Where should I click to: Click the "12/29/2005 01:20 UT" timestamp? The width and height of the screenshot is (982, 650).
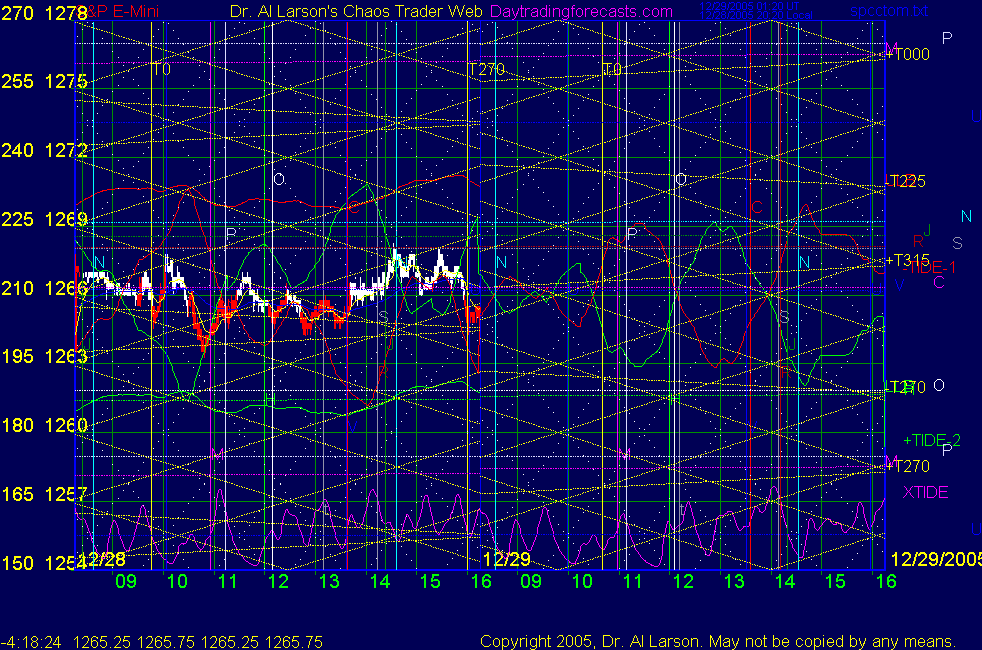749,6
